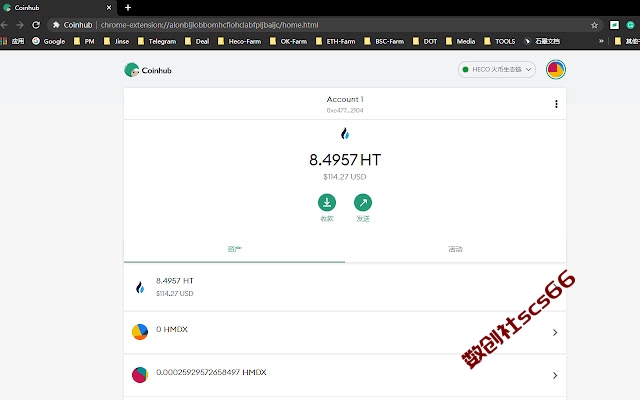The width and height of the screenshot is (640, 400).
Task: Switch to the Activity tab
Action: pyautogui.click(x=456, y=249)
